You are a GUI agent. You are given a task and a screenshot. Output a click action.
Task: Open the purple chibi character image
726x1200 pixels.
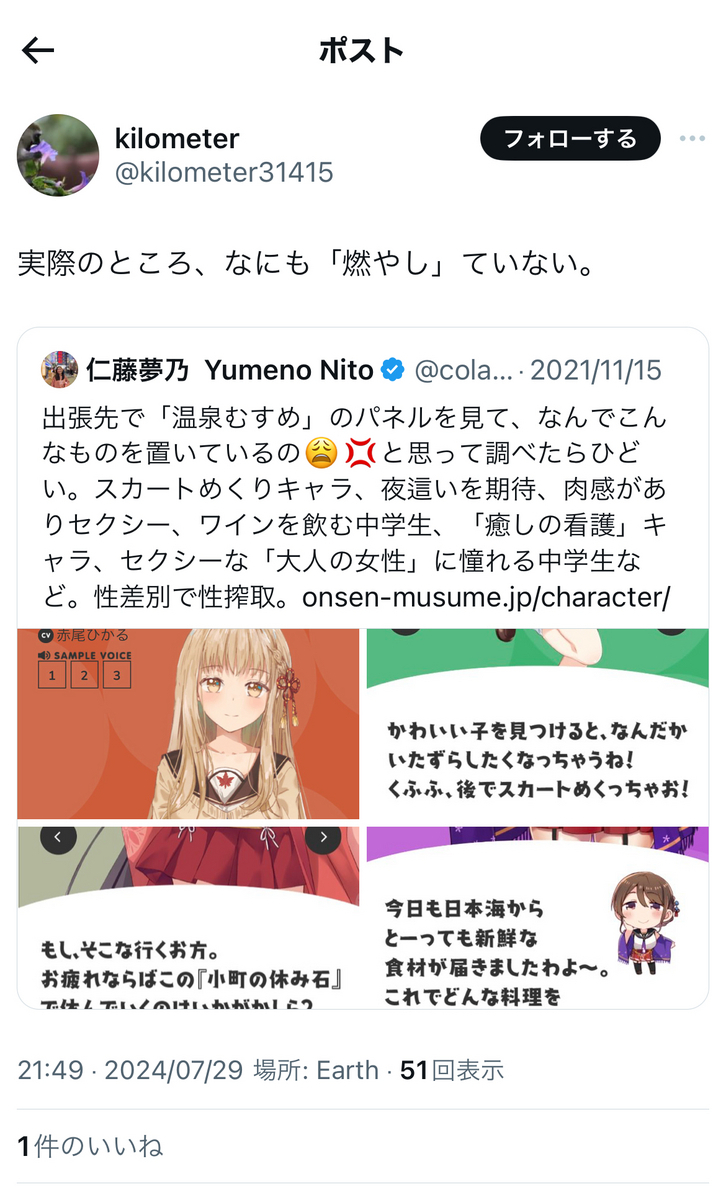coord(538,917)
